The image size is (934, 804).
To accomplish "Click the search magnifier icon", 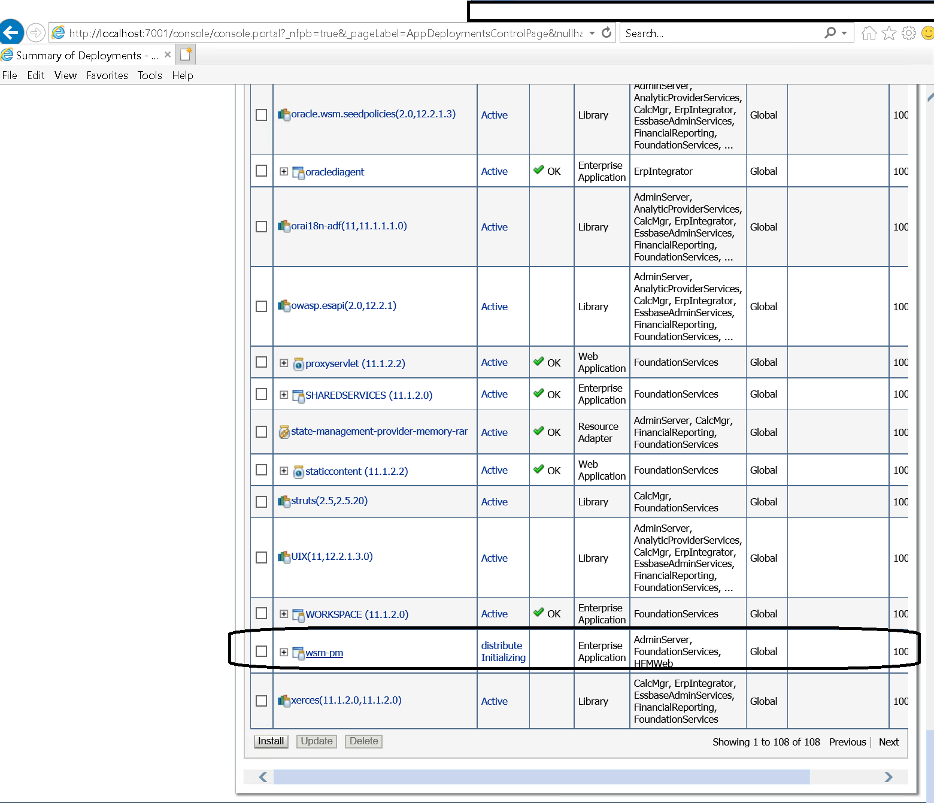I will (x=830, y=33).
